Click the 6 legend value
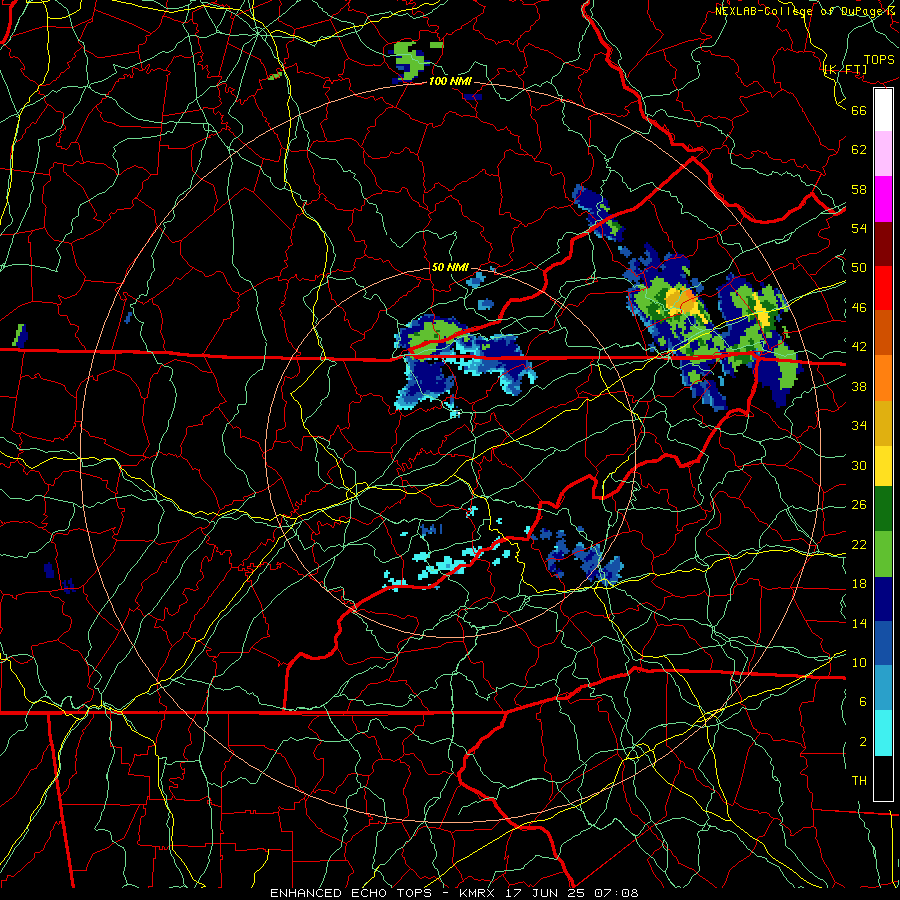Viewport: 900px width, 900px height. 863,702
